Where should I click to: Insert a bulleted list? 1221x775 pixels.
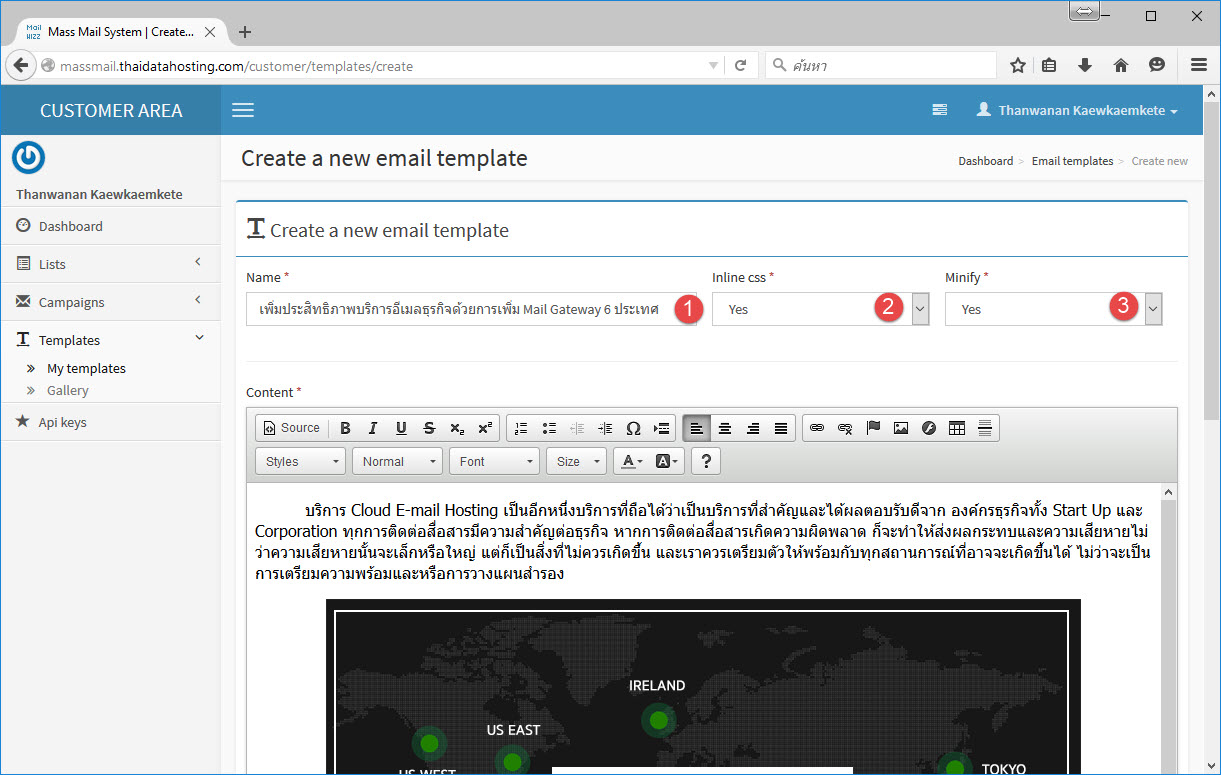549,428
